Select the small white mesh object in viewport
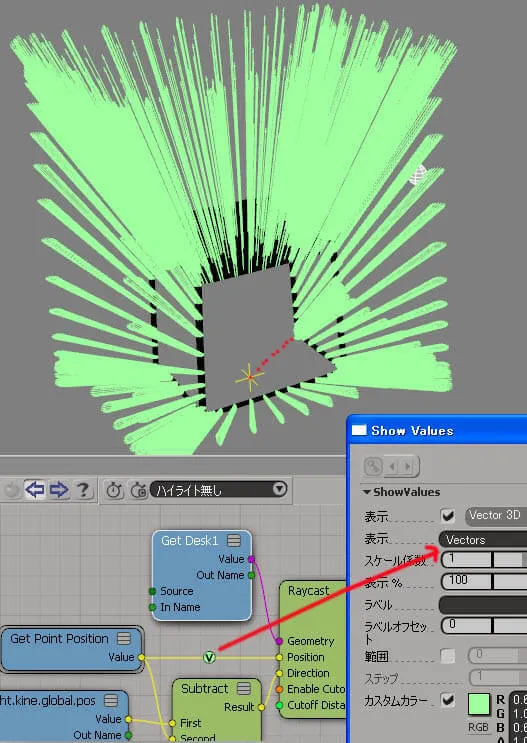Image resolution: width=527 pixels, height=743 pixels. click(x=417, y=175)
